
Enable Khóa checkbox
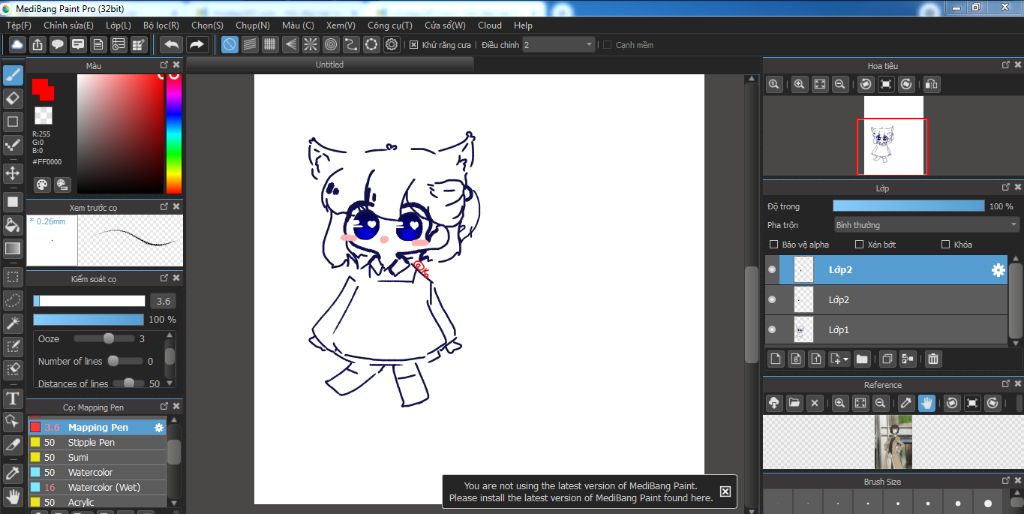[x=945, y=244]
